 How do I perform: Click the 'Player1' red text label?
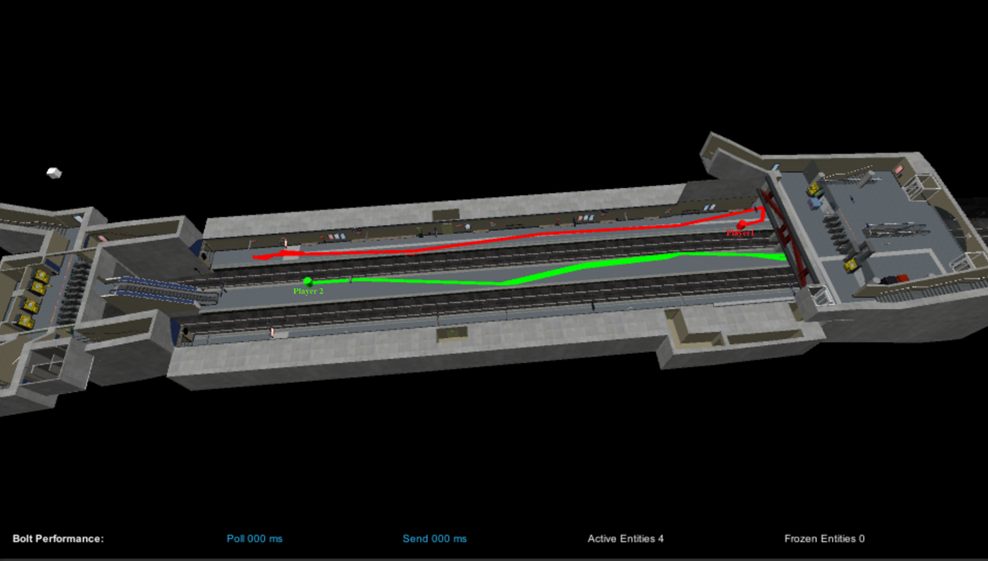click(741, 233)
